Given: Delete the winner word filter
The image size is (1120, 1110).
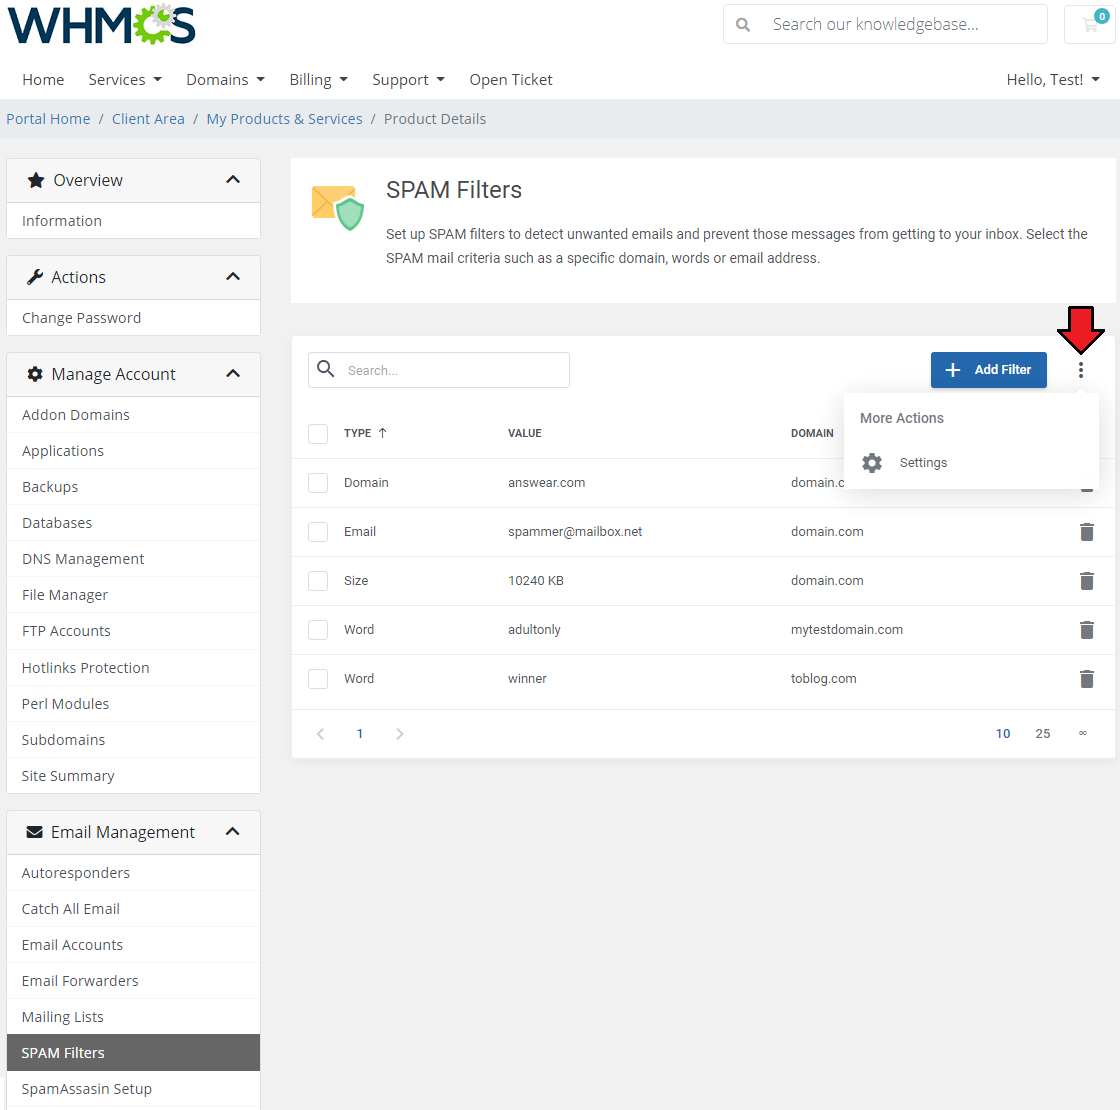Looking at the screenshot, I should pos(1086,679).
